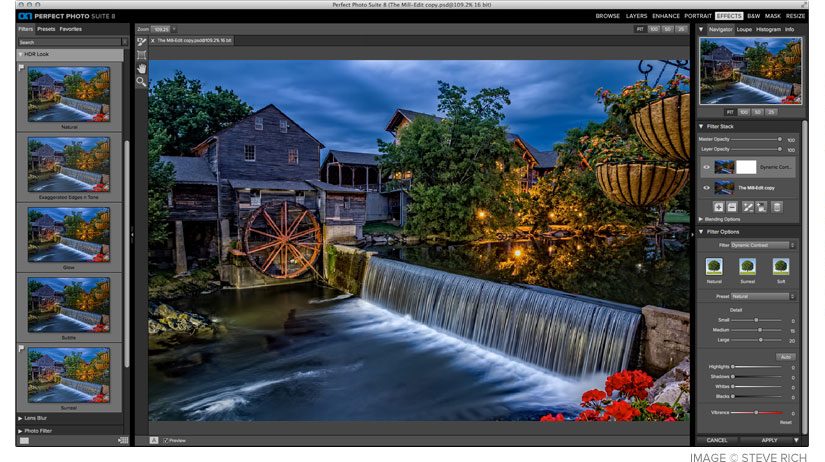
Task: Click the layer mask thumbnail of Dynamic Contrast
Action: [x=746, y=167]
